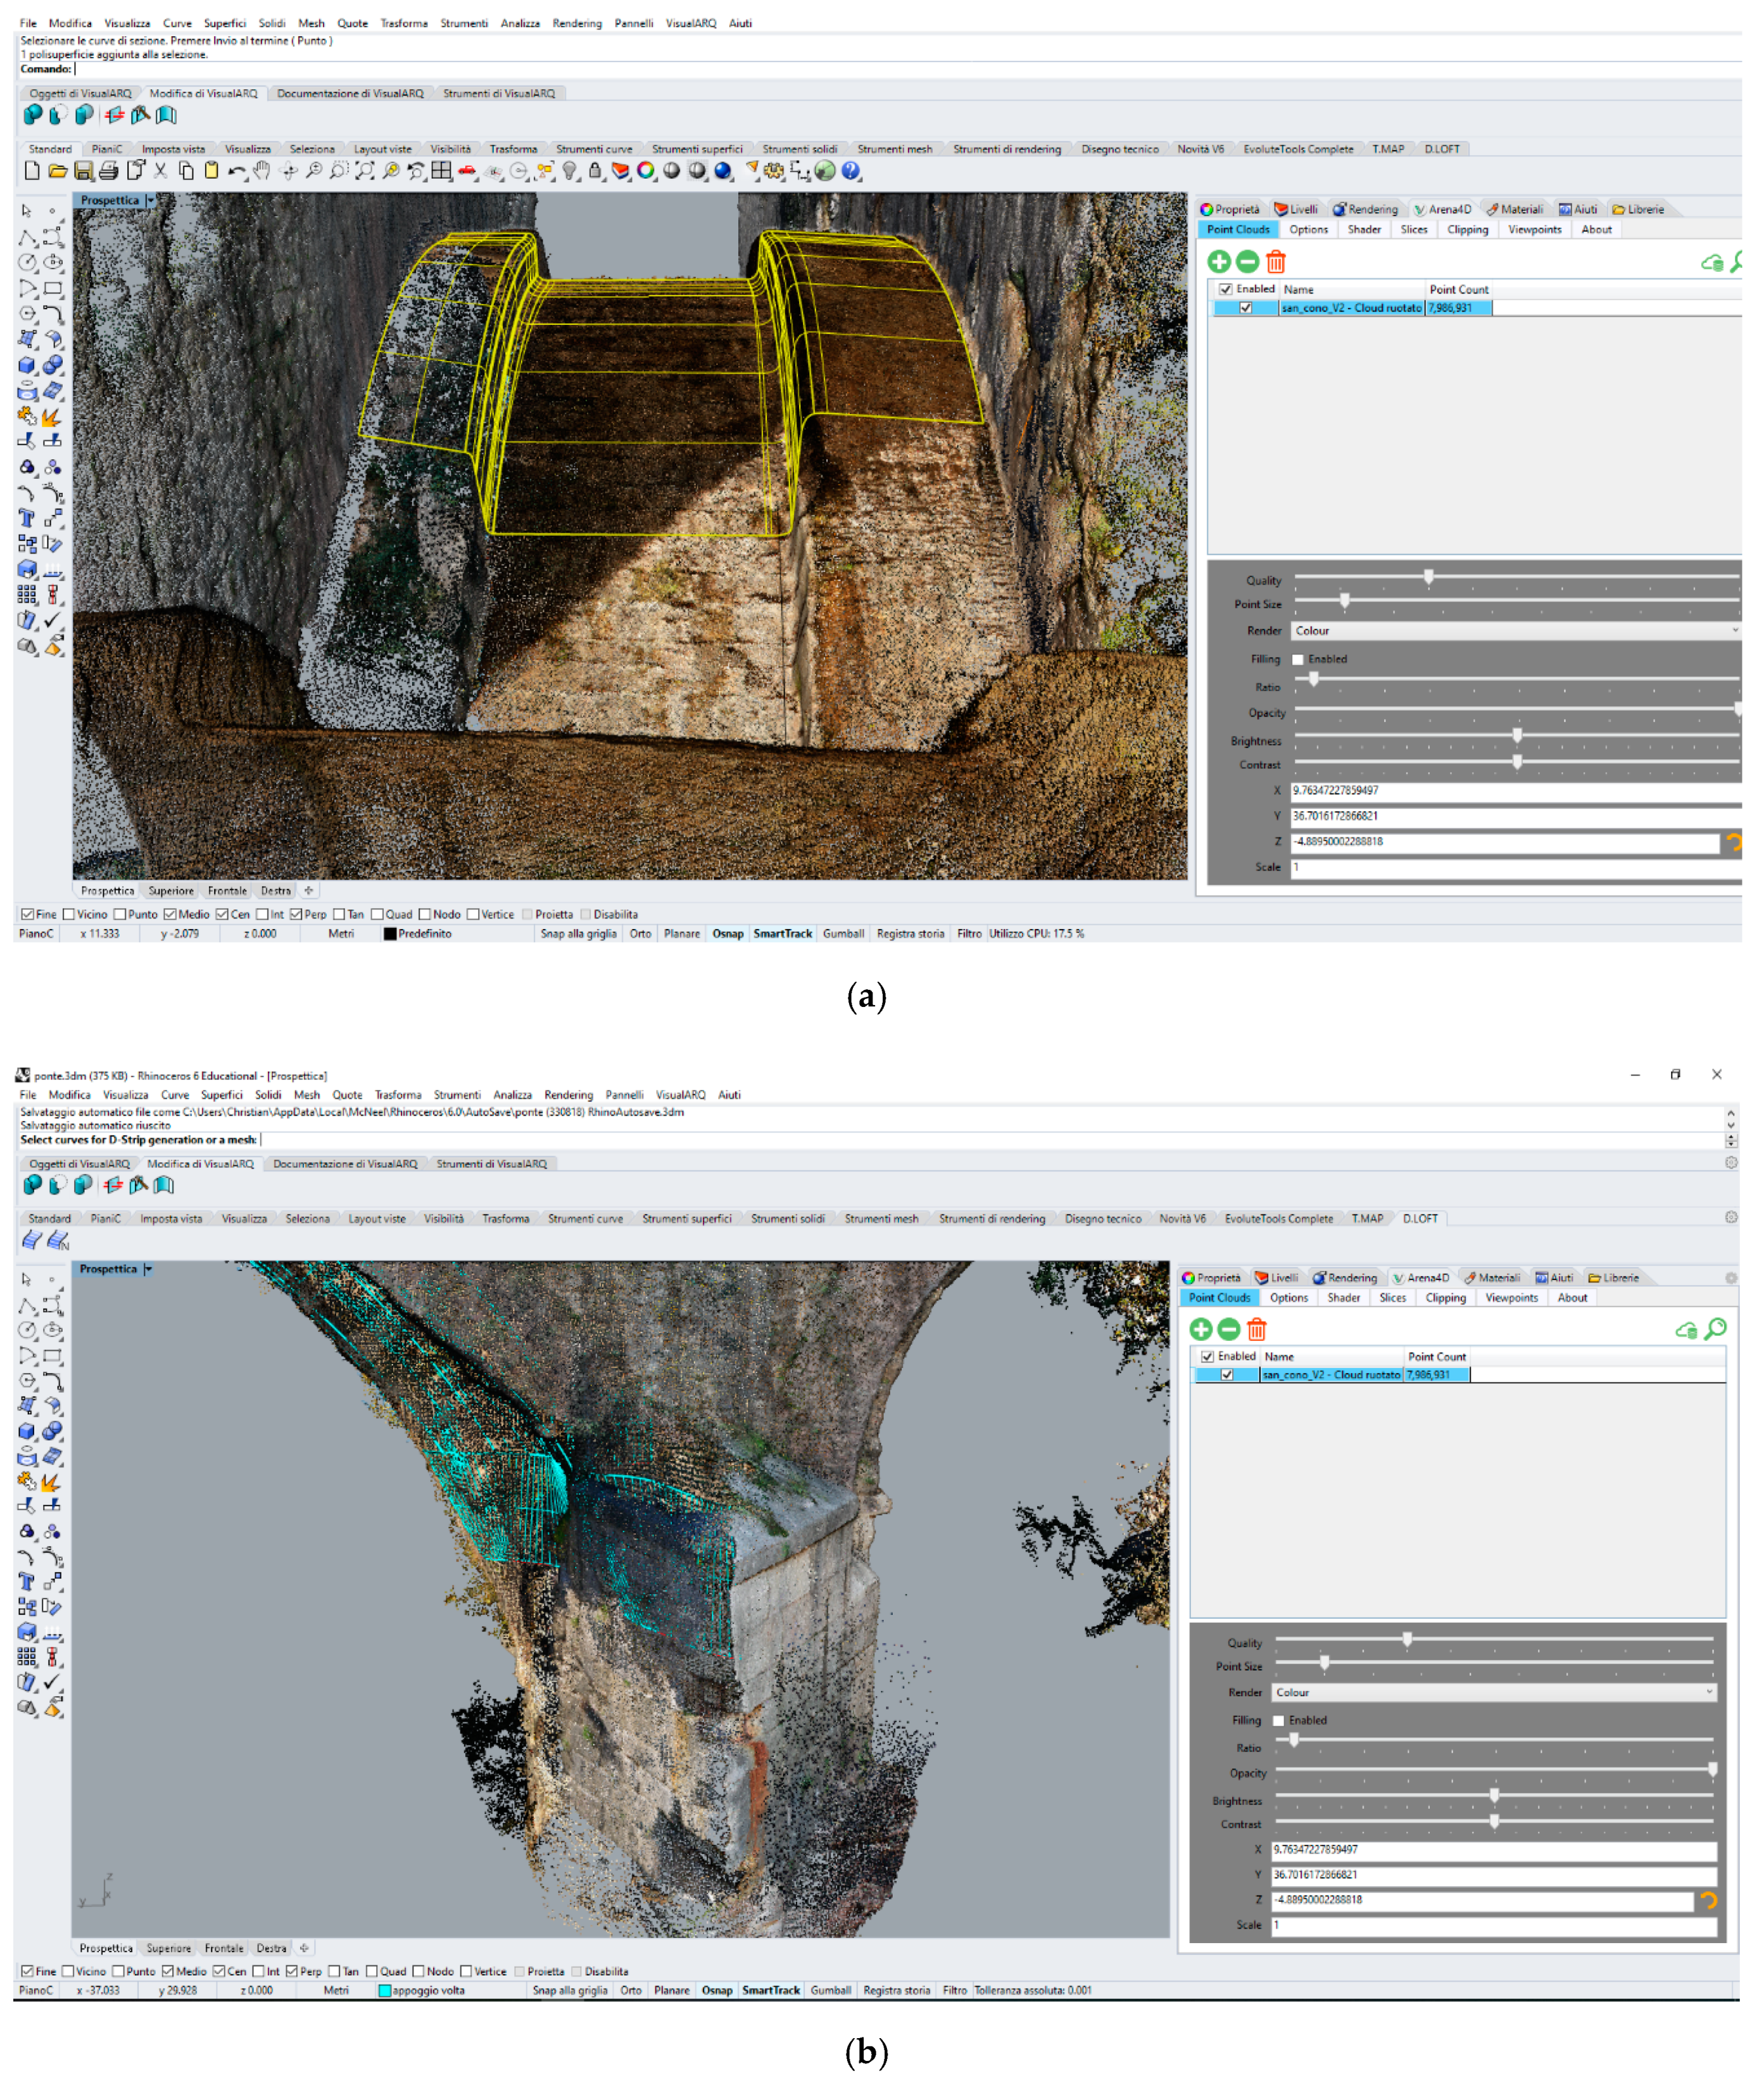Screen dimensions: 1764x2078
Task: Click the New file icon in window (a)
Action: pyautogui.click(x=32, y=171)
